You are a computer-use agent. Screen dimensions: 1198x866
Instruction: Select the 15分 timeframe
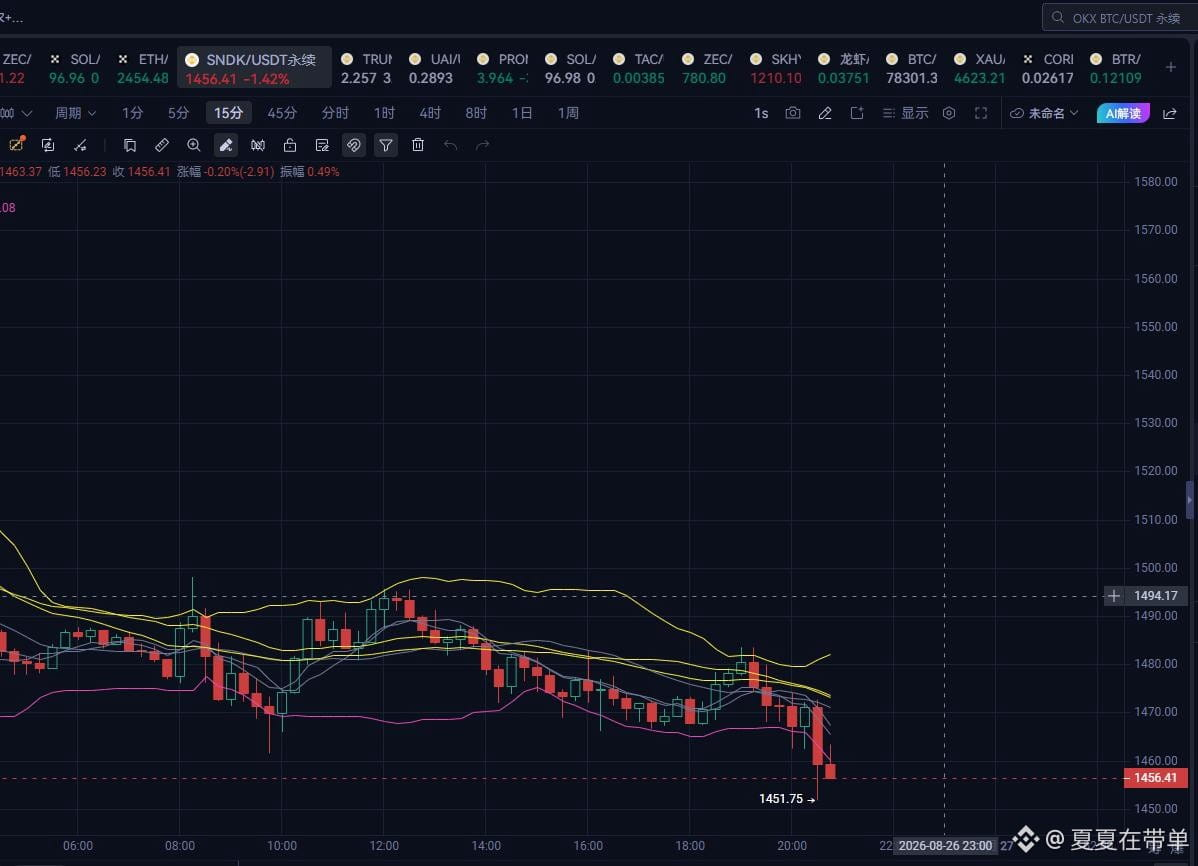[228, 113]
